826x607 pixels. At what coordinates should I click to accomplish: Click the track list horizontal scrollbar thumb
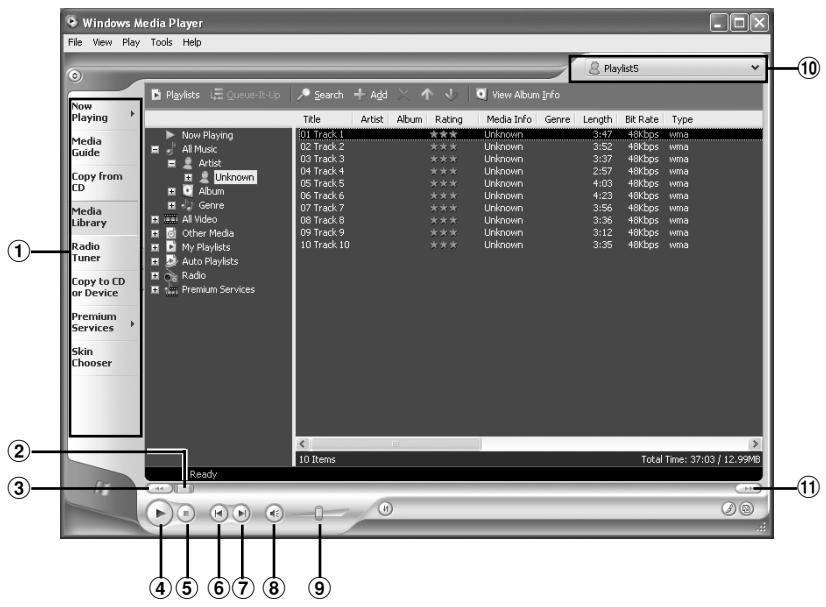pyautogui.click(x=395, y=444)
